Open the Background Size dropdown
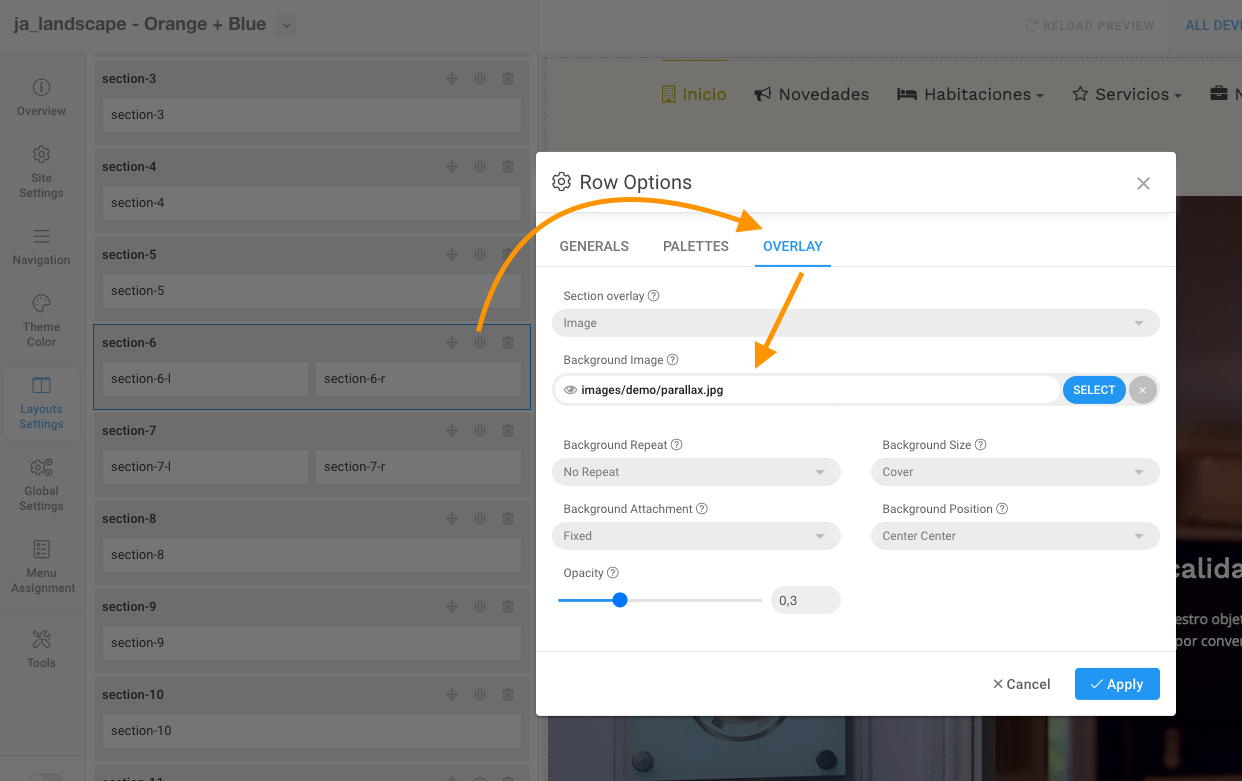1242x781 pixels. [1014, 472]
